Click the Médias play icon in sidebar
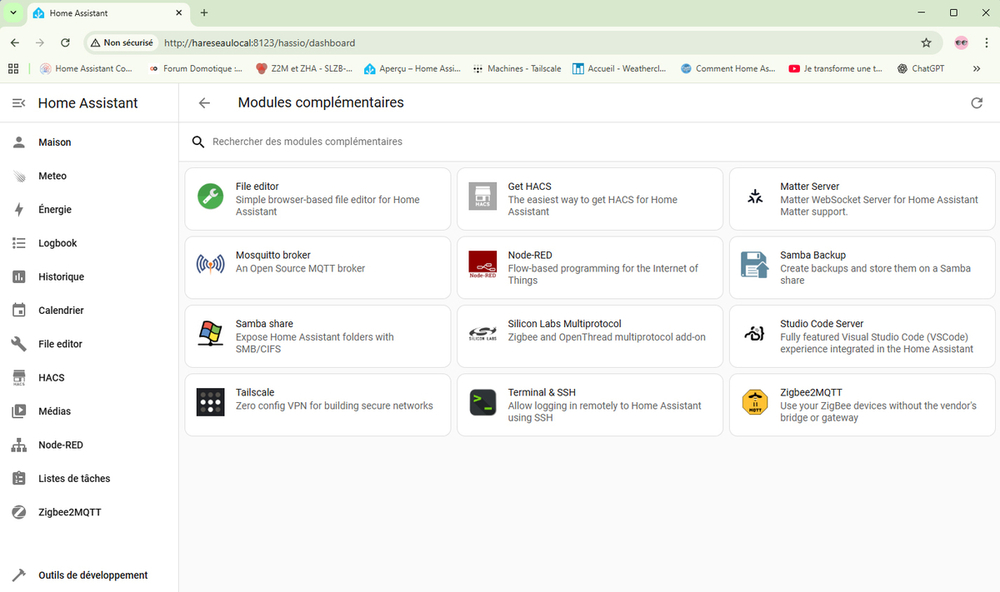This screenshot has height=592, width=1000. [19, 411]
